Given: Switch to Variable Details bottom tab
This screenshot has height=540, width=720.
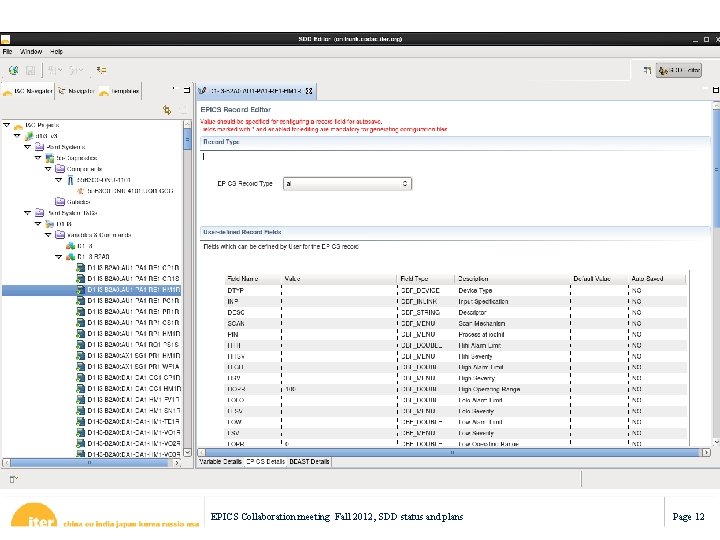Looking at the screenshot, I should pyautogui.click(x=221, y=461).
